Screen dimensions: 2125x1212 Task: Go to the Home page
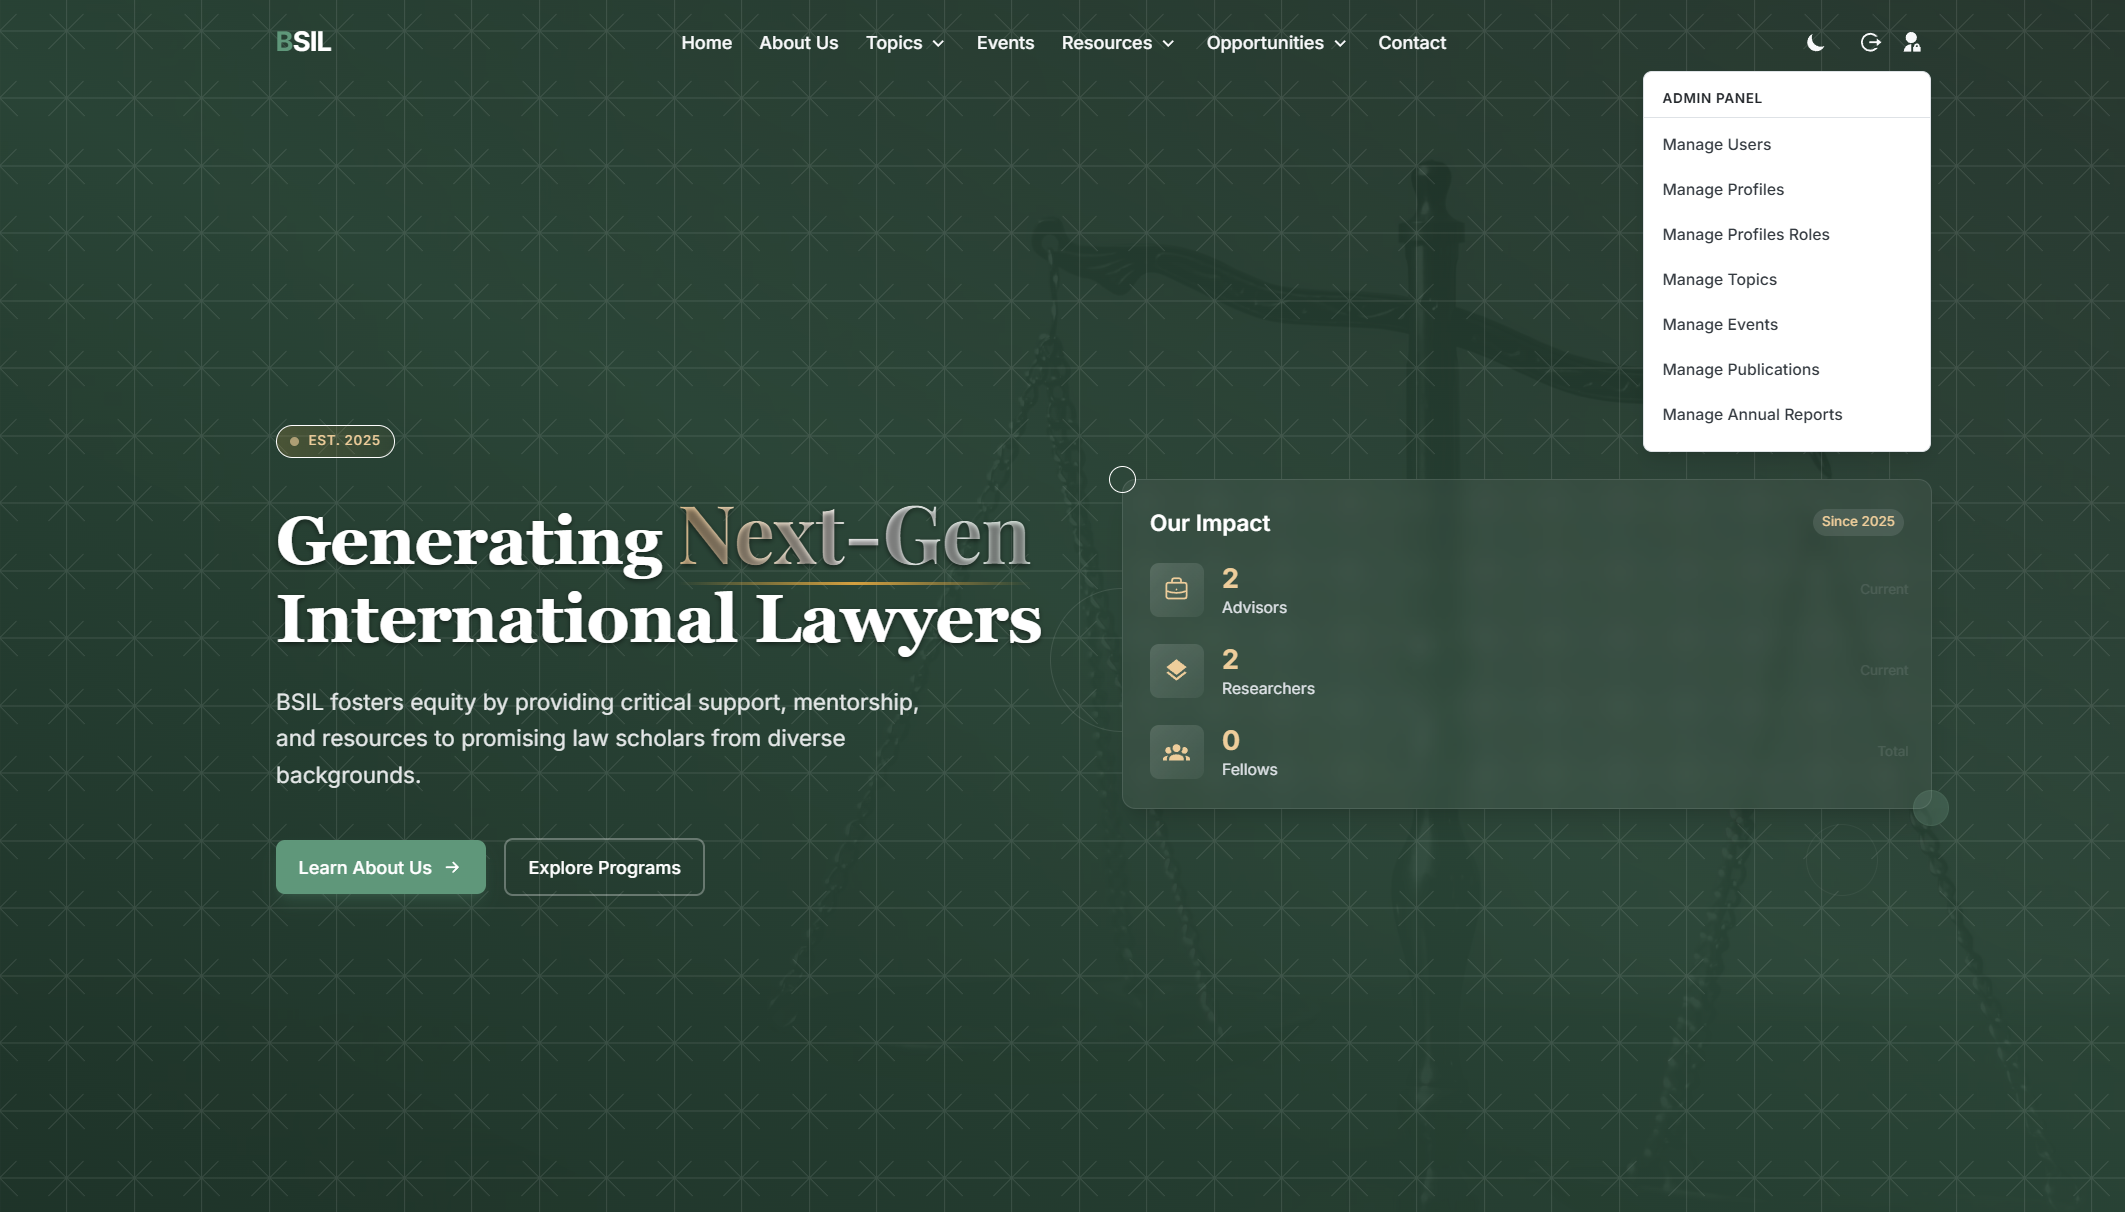pos(706,43)
